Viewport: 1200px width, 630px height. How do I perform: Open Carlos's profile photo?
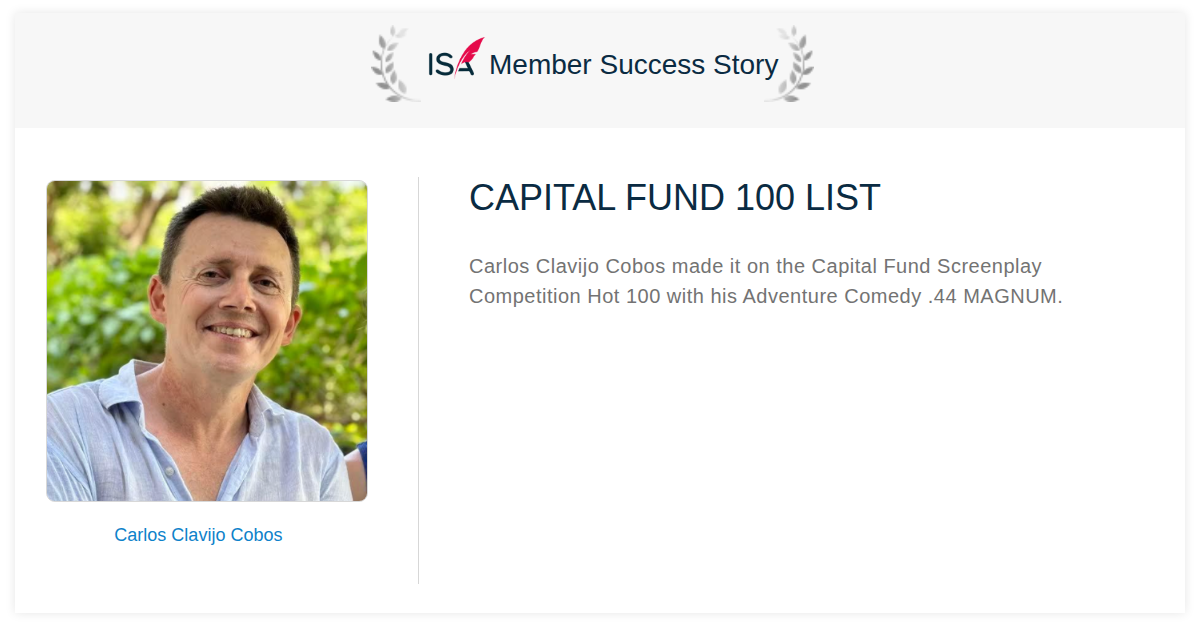pos(207,341)
